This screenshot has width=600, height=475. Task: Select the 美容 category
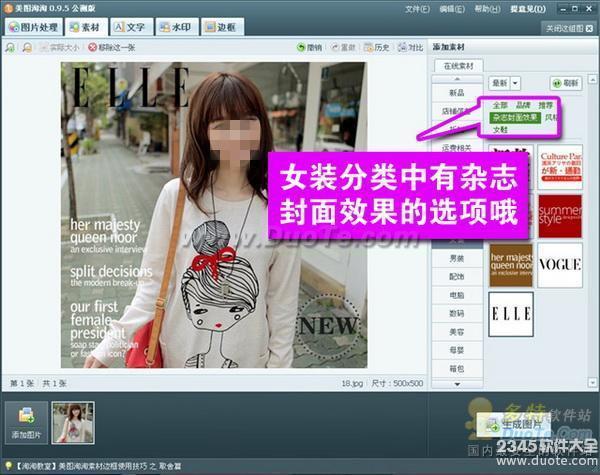[x=457, y=332]
